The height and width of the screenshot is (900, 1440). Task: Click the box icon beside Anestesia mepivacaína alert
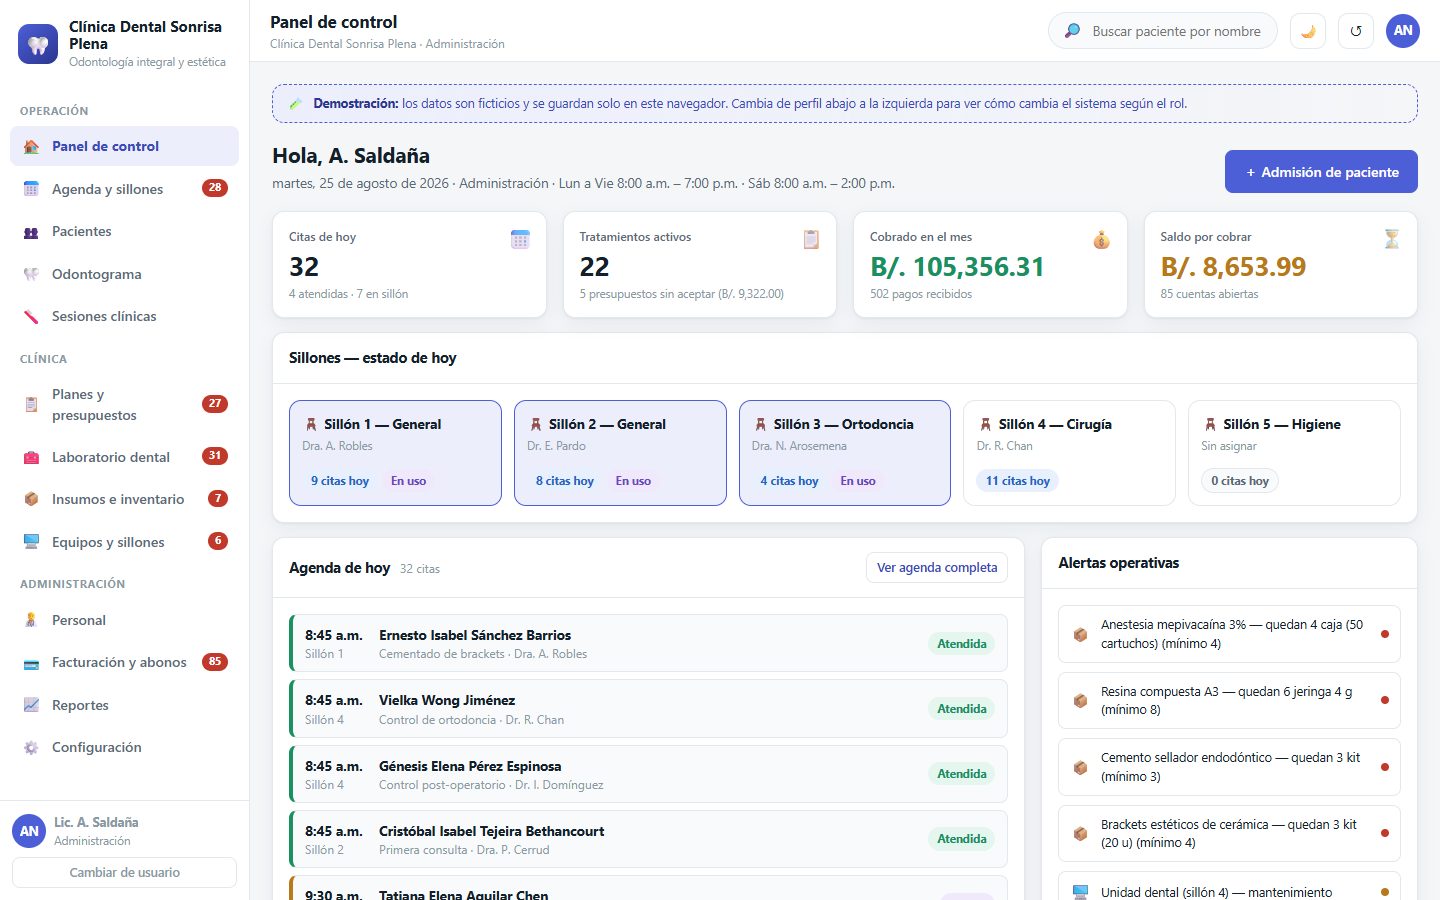[x=1080, y=634]
